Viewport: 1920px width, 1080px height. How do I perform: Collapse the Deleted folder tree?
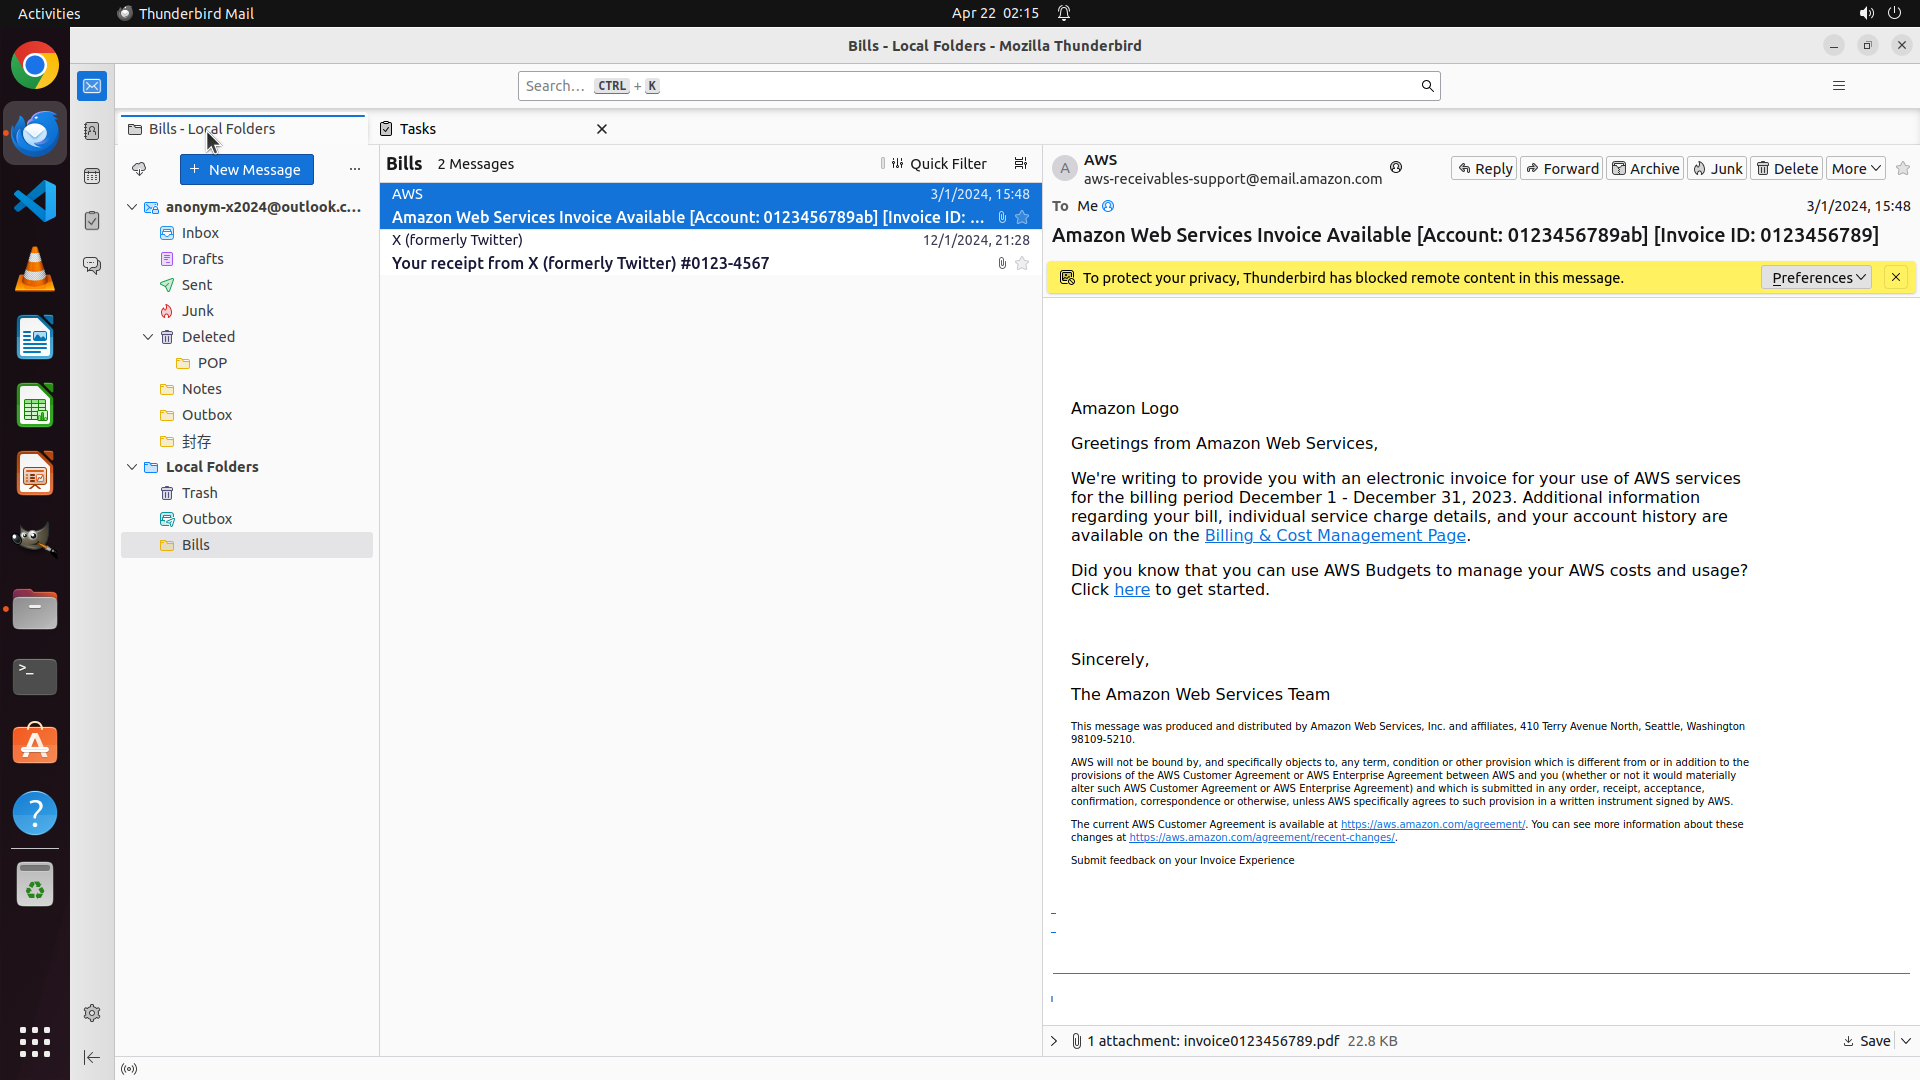148,337
